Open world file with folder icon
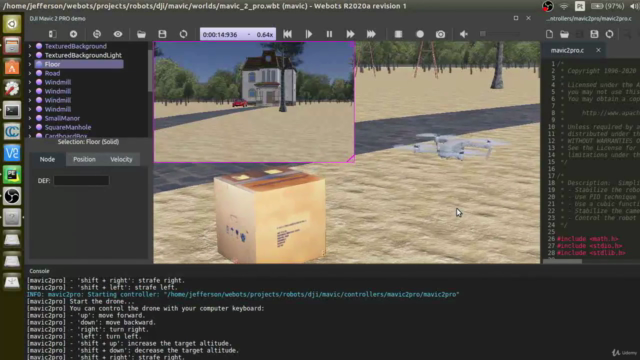640x360 pixels. tap(141, 34)
